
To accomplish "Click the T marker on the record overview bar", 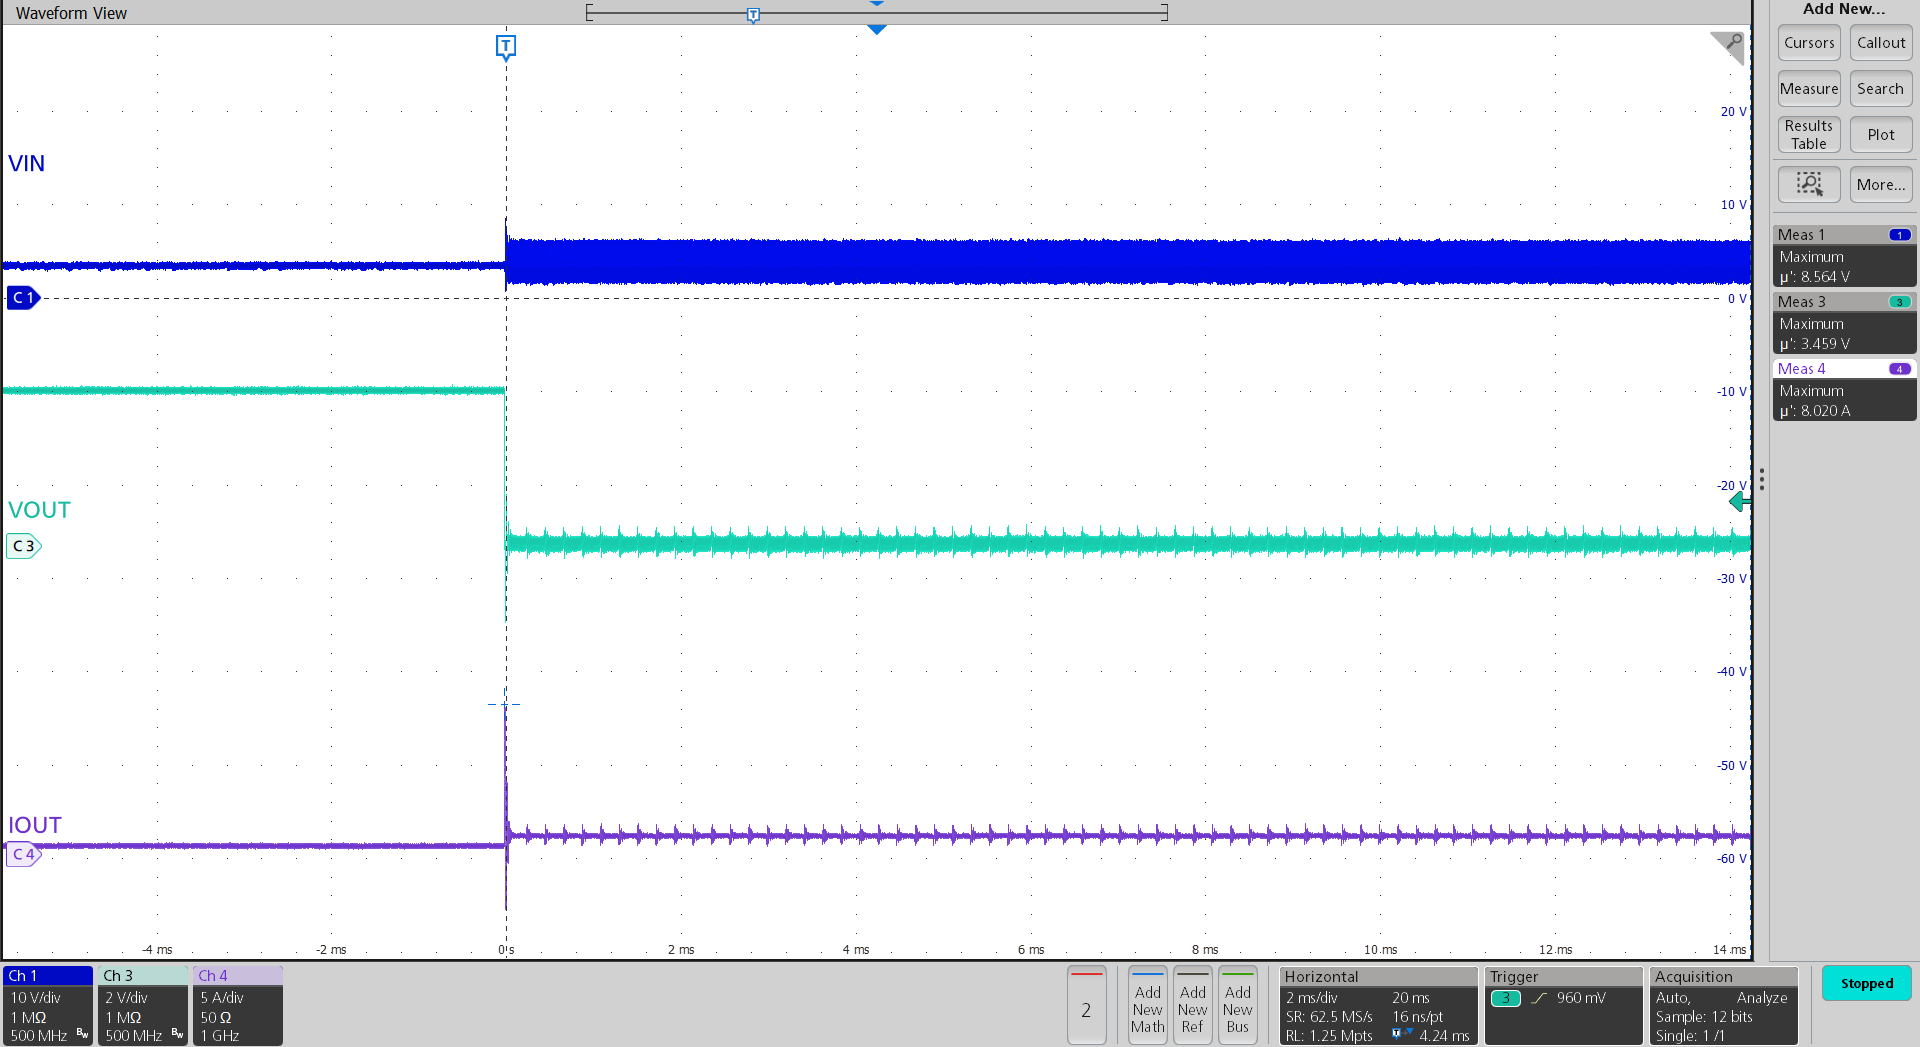I will (753, 14).
